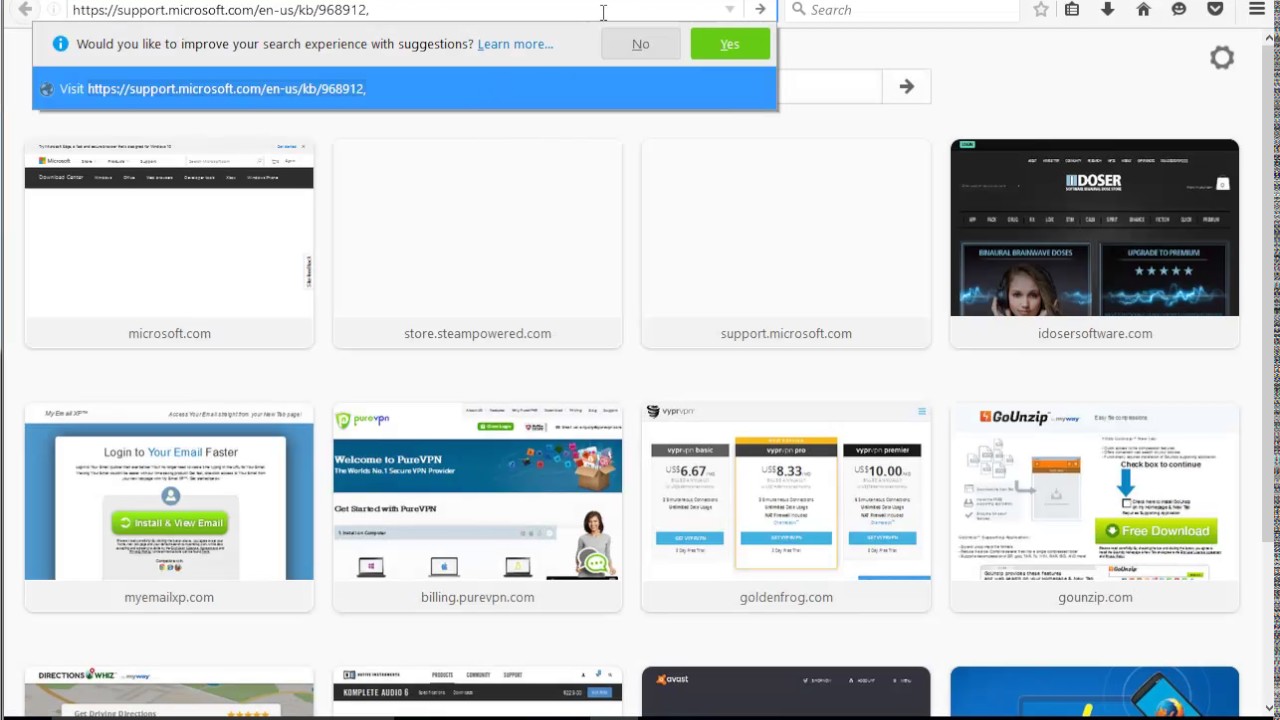Click the idosersoftware.com label

click(x=1095, y=333)
